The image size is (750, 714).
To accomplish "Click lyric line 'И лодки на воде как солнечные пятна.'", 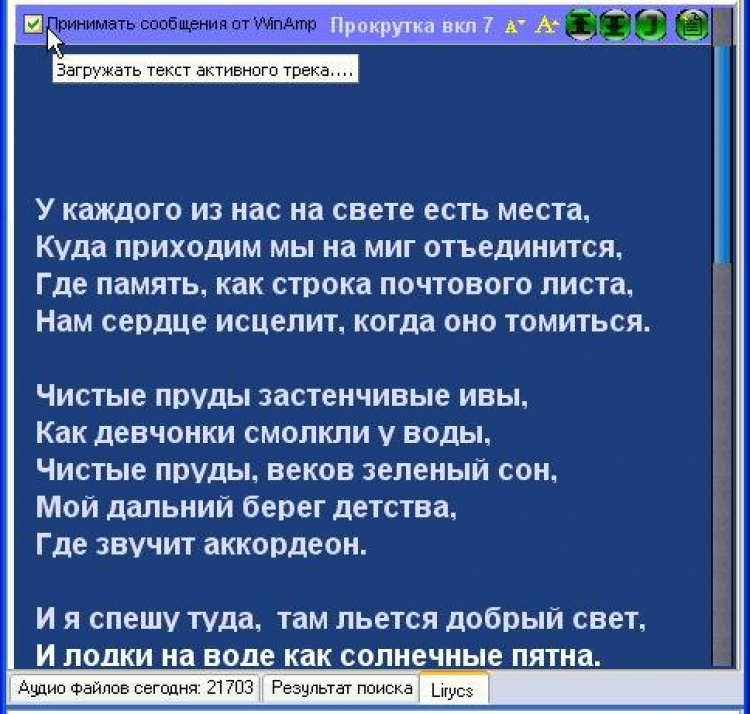I will [318, 656].
